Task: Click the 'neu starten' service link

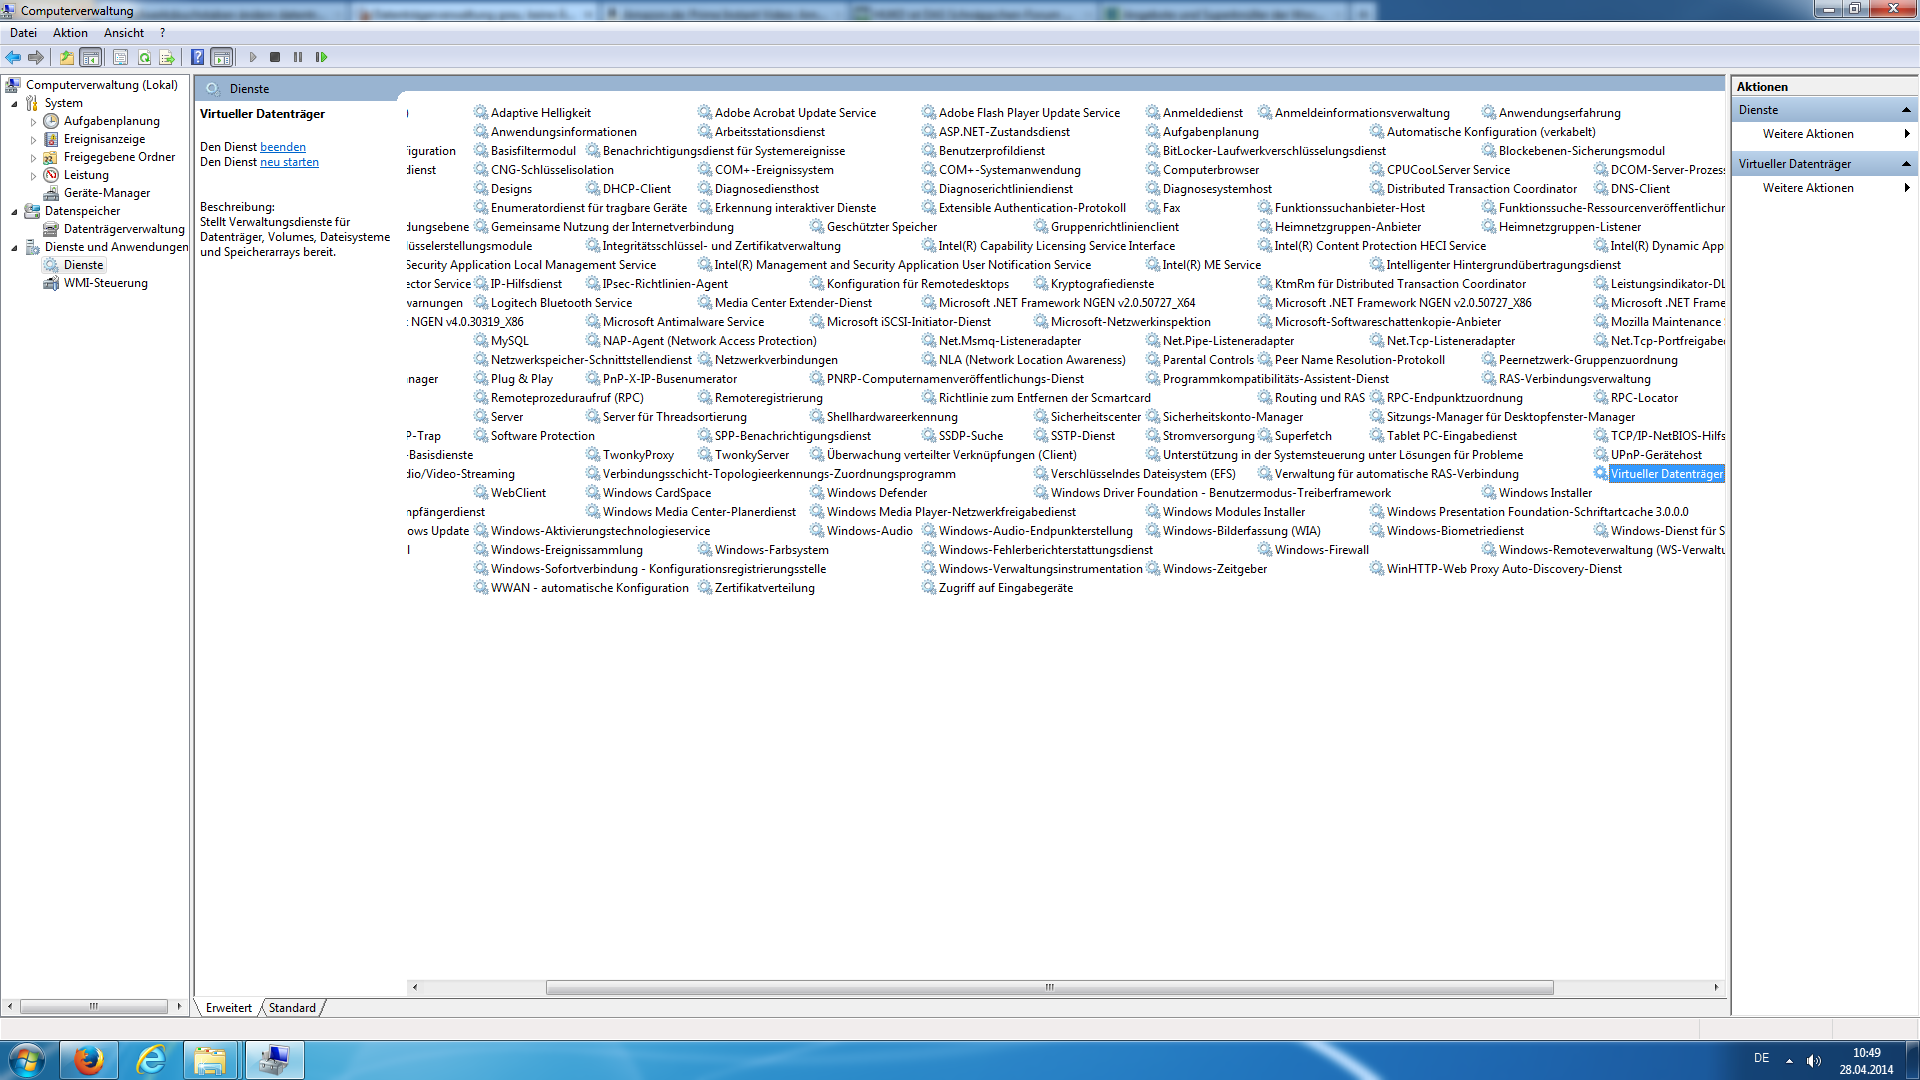Action: 289,162
